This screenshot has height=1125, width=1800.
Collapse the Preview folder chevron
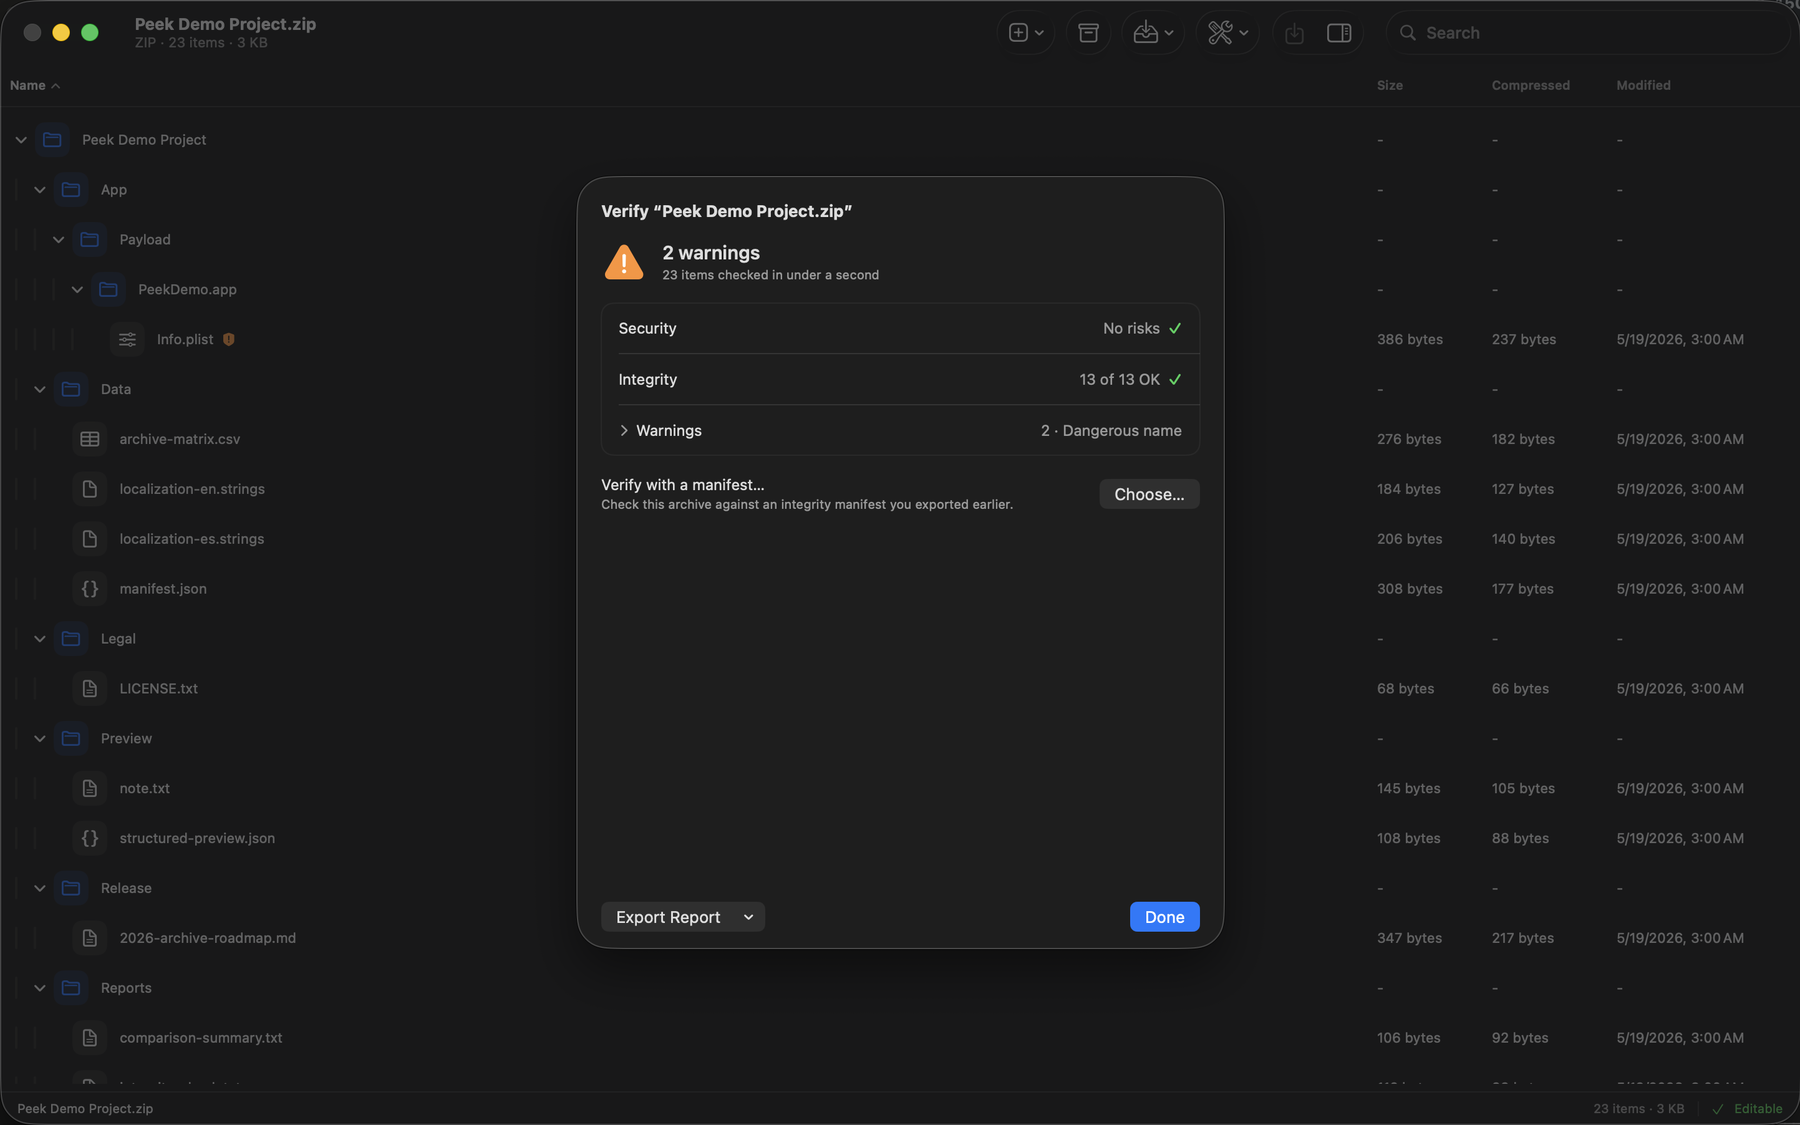[x=40, y=739]
